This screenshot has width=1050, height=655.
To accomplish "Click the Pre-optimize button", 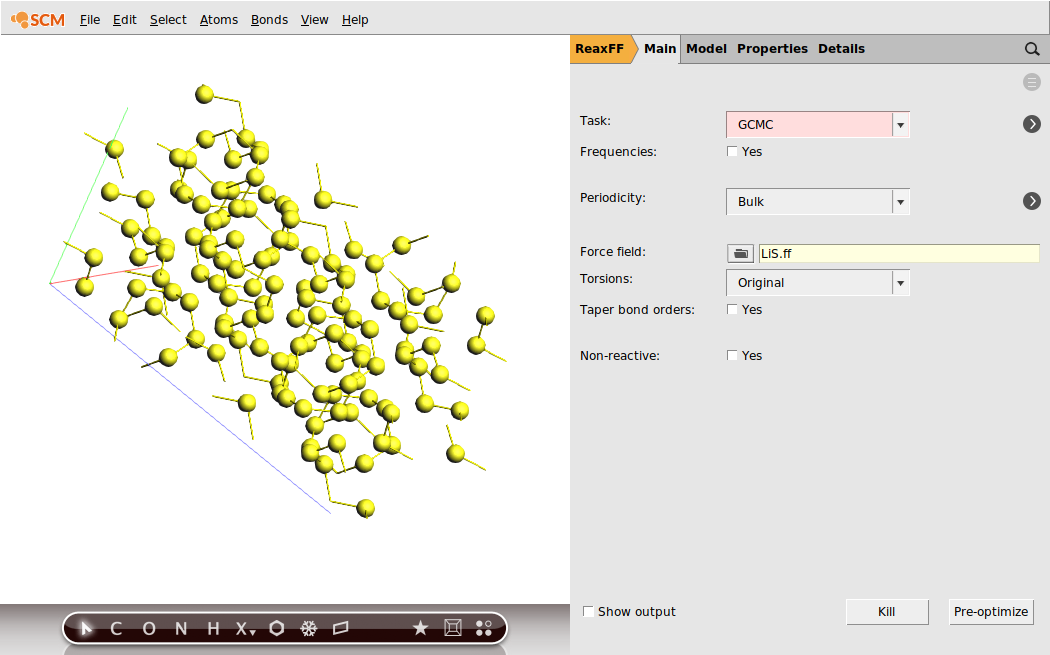I will click(991, 611).
